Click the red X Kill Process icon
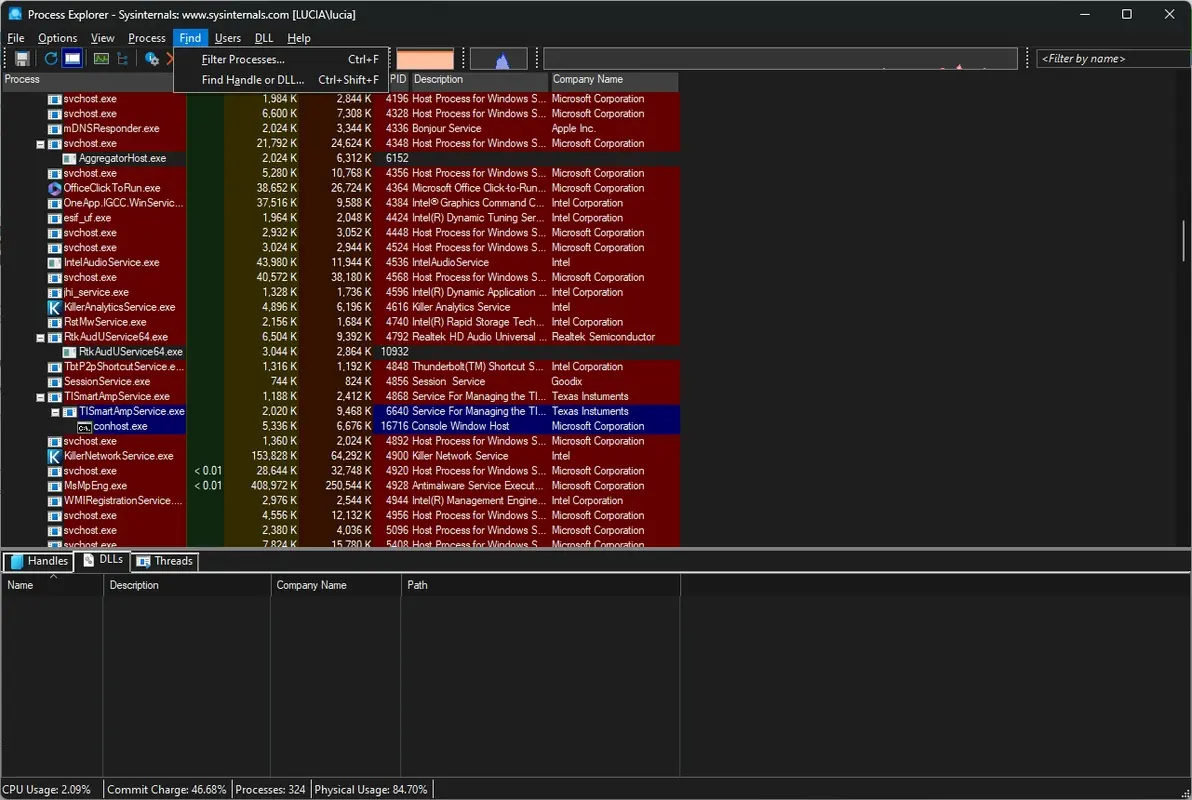 [170, 59]
